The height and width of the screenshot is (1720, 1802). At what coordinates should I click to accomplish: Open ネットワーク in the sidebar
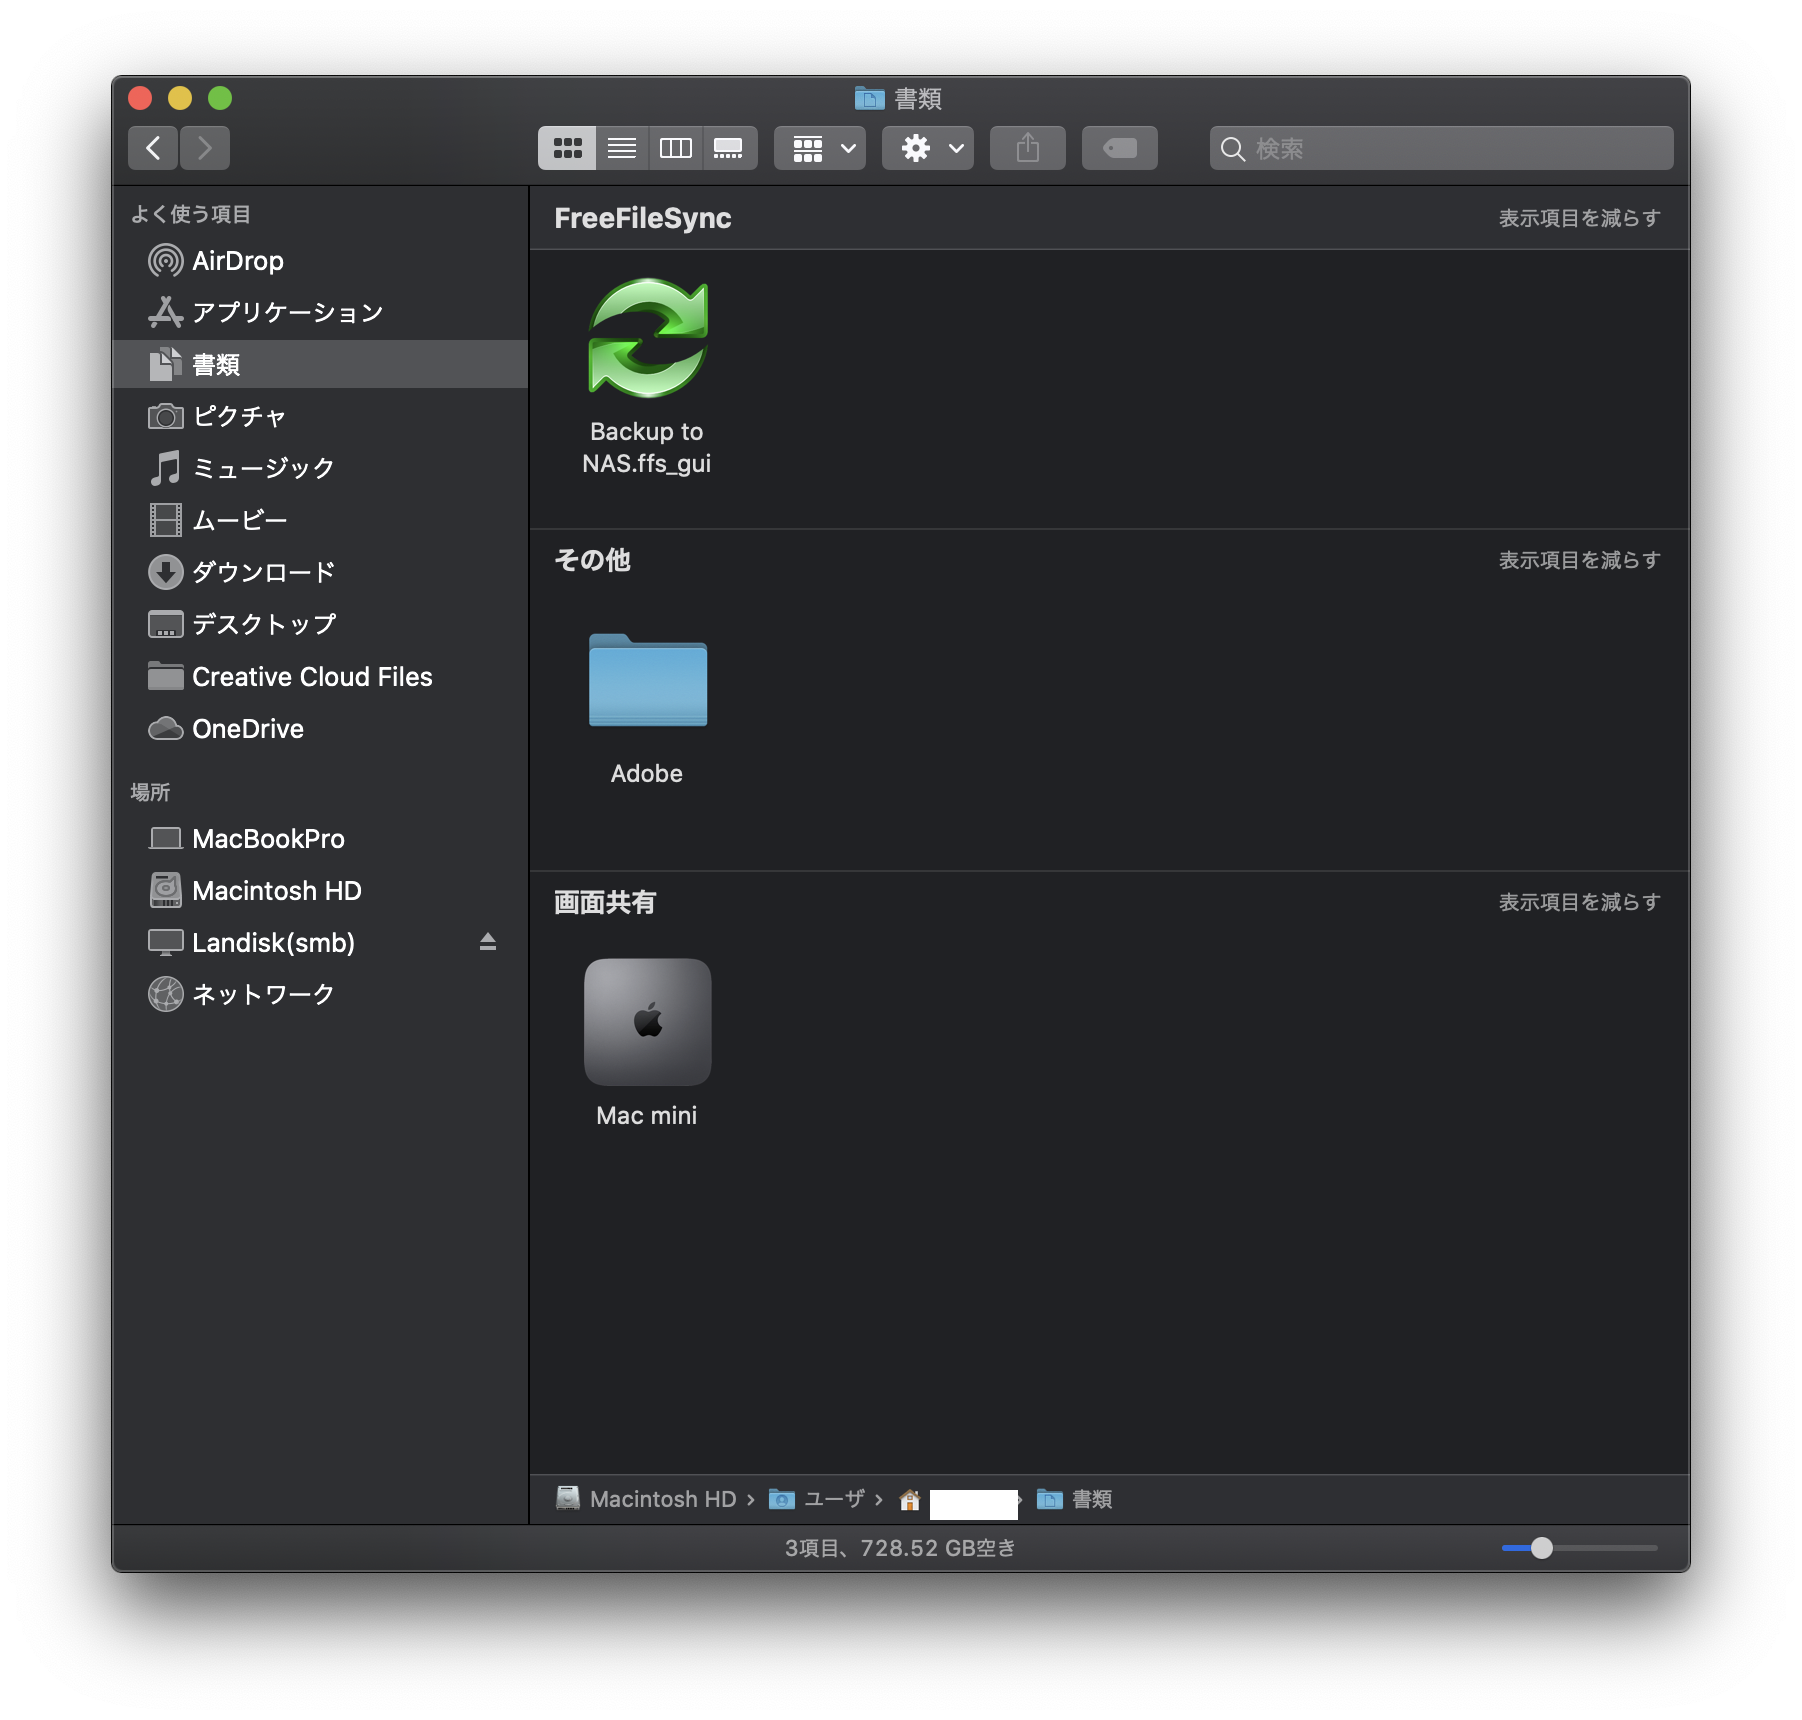pos(320,995)
